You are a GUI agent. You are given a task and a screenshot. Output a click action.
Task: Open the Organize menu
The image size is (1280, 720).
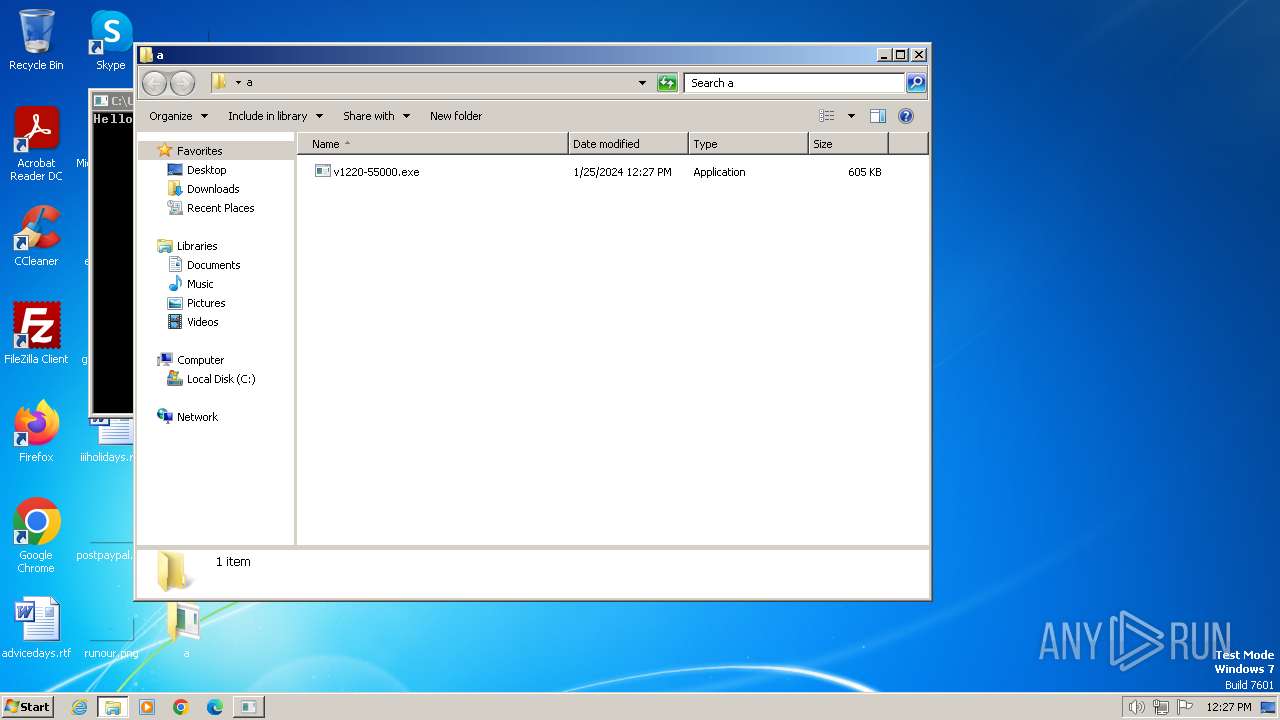tap(178, 116)
